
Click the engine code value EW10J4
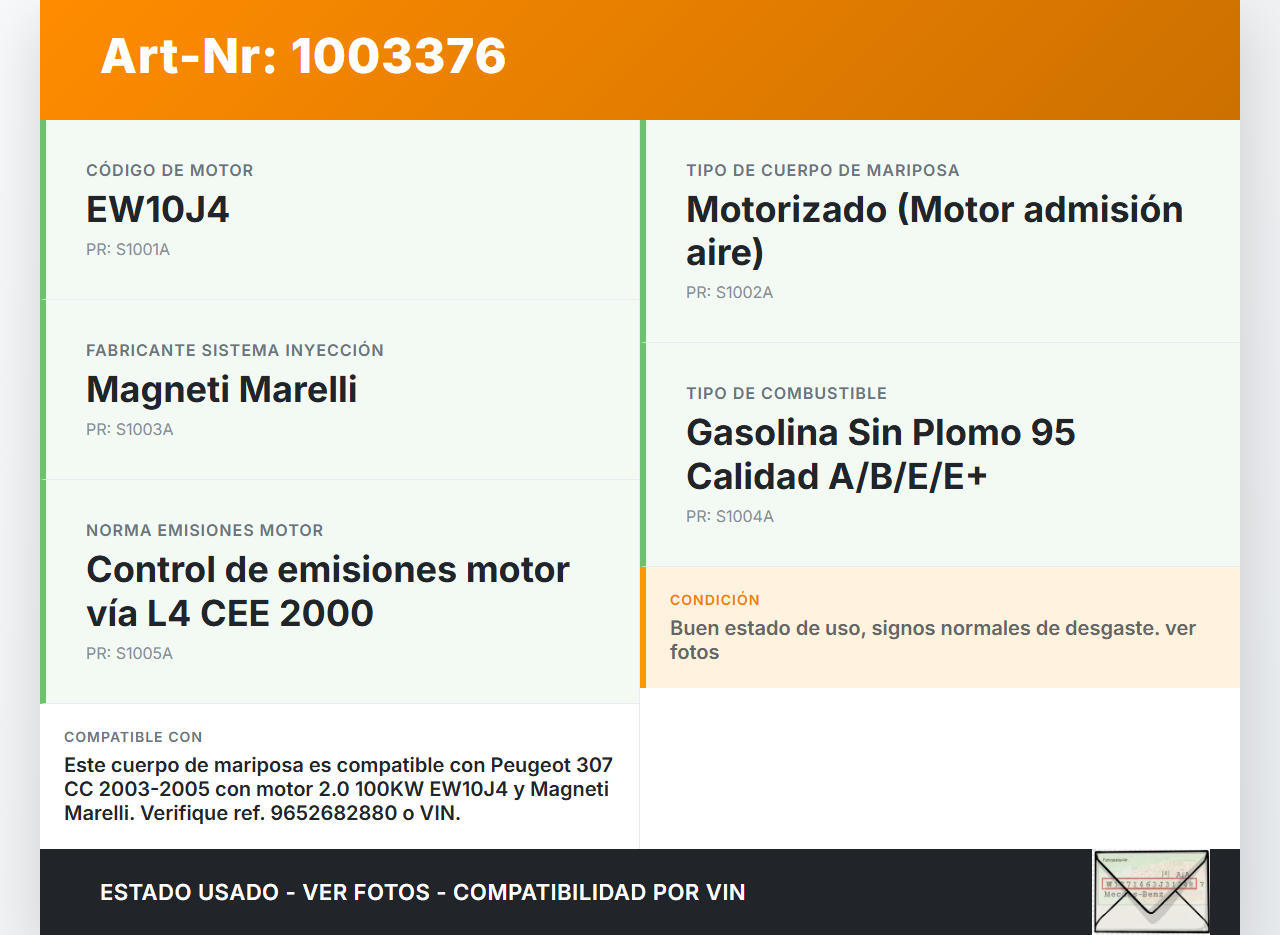(158, 209)
